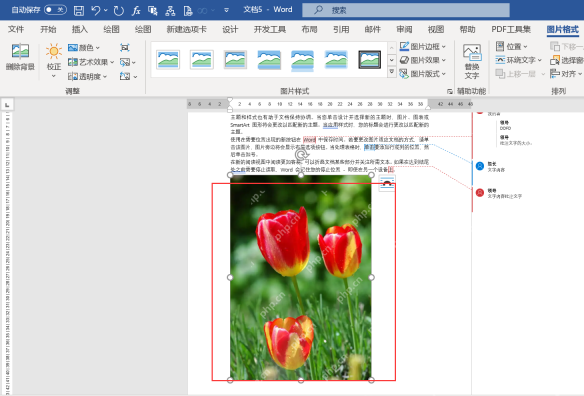
Task: Open the 新建选项卡 custom tab
Action: click(187, 29)
